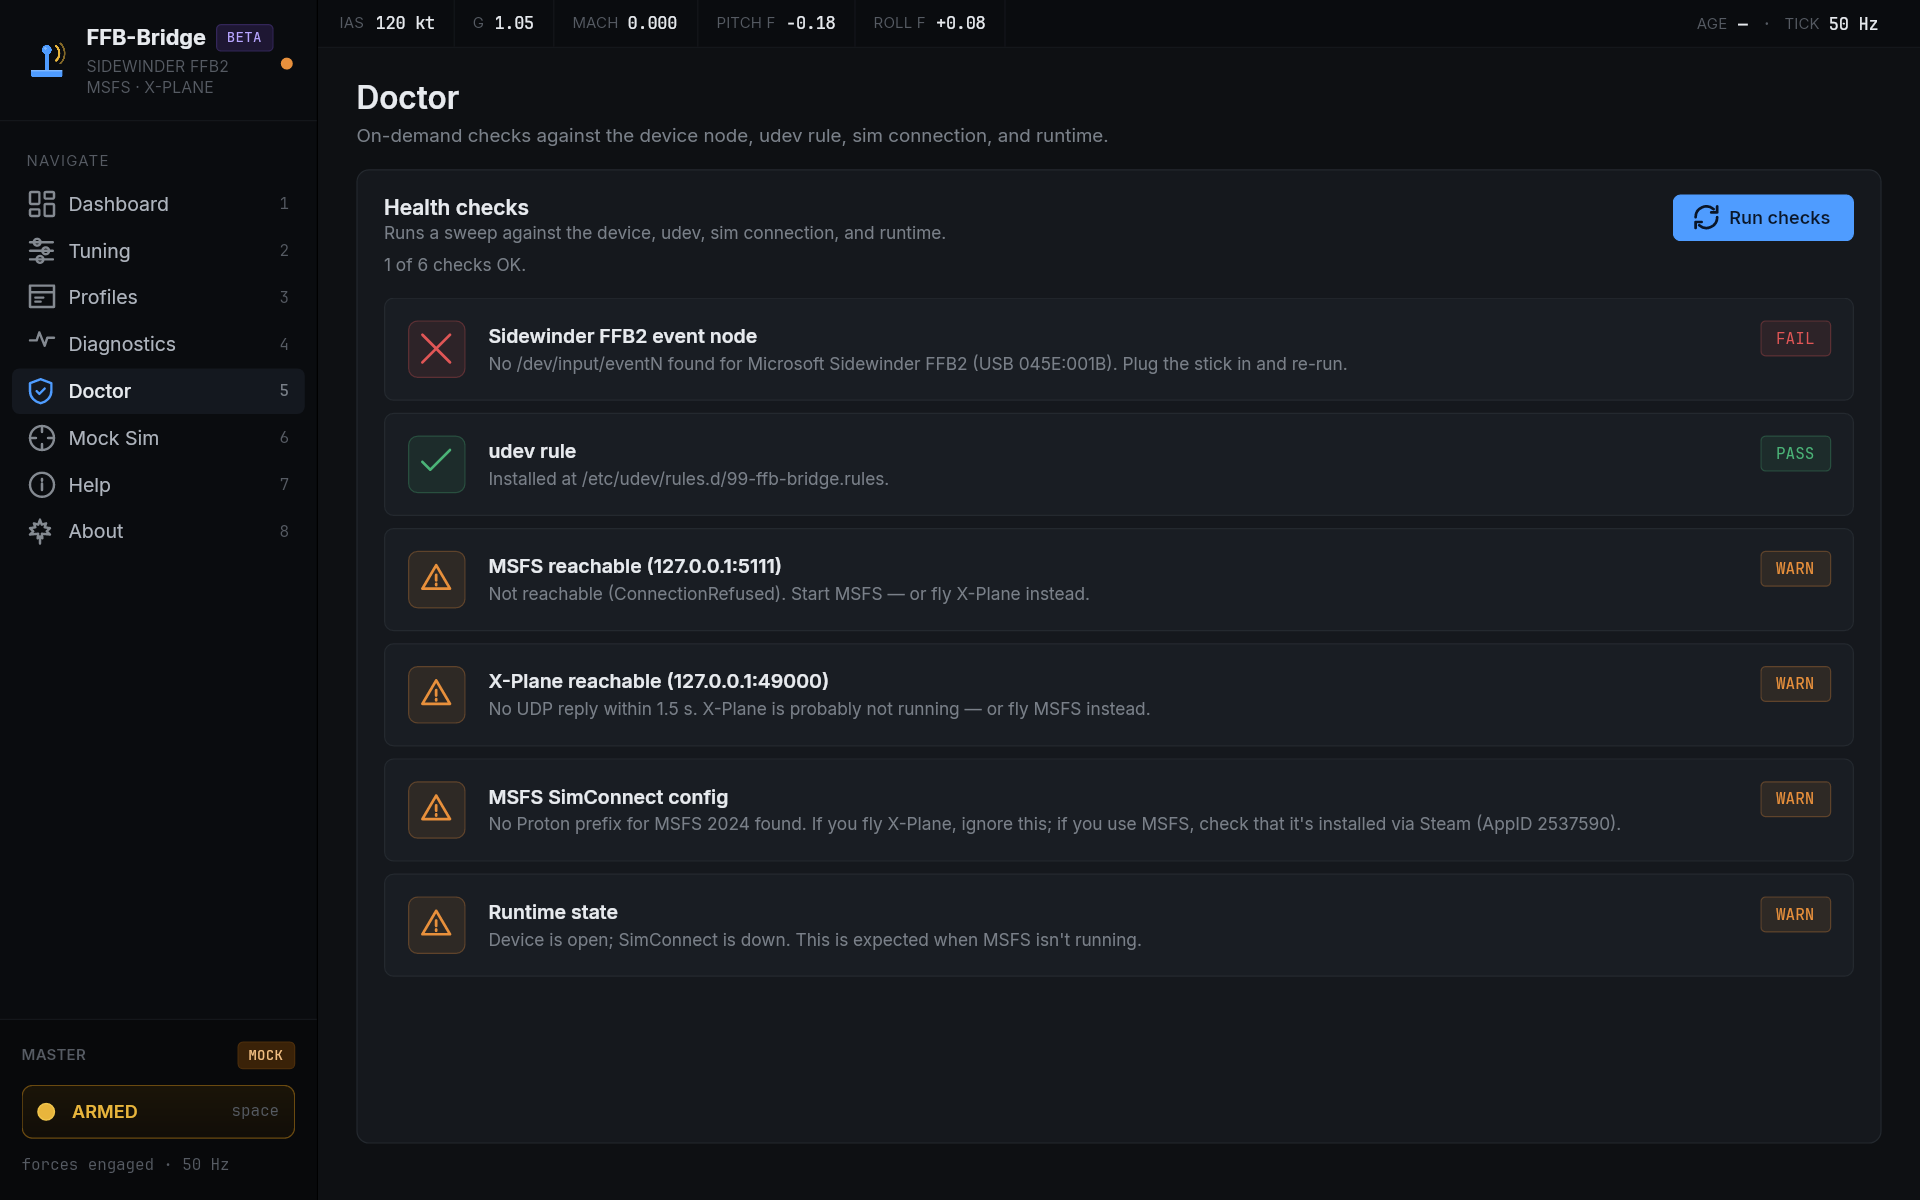The image size is (1920, 1200).
Task: Click the Diagnostics pulse waveform icon
Action: pos(41,341)
